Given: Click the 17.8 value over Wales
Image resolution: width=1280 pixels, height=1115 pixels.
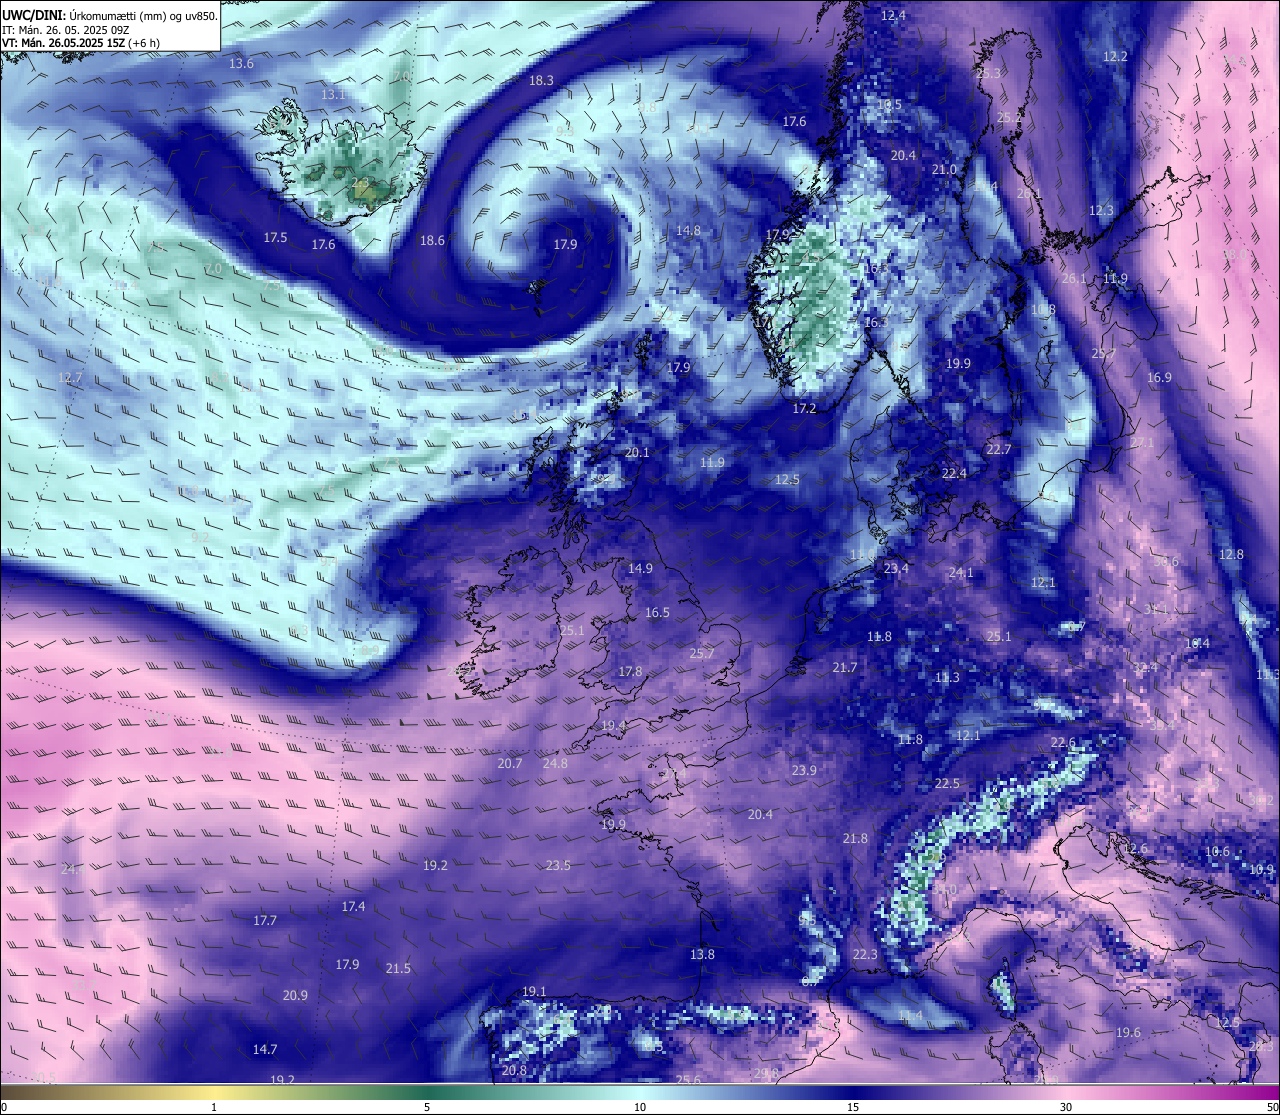Looking at the screenshot, I should tap(630, 672).
